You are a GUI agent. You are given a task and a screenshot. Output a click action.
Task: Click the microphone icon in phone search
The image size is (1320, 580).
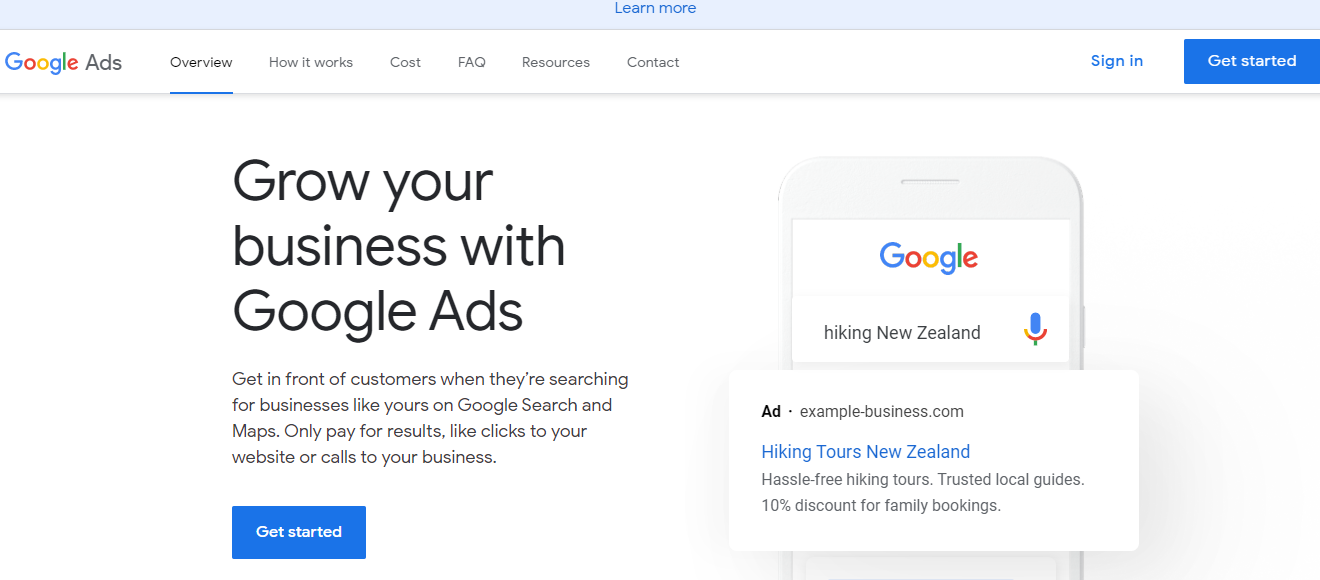pos(1035,329)
